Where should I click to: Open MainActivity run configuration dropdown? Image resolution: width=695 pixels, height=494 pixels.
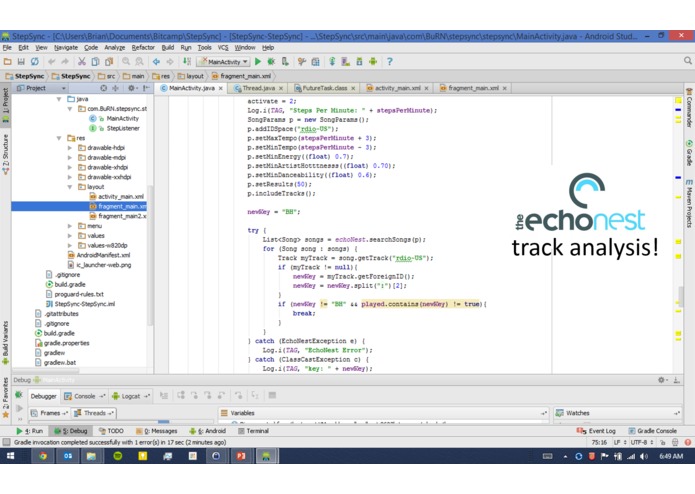coord(224,62)
